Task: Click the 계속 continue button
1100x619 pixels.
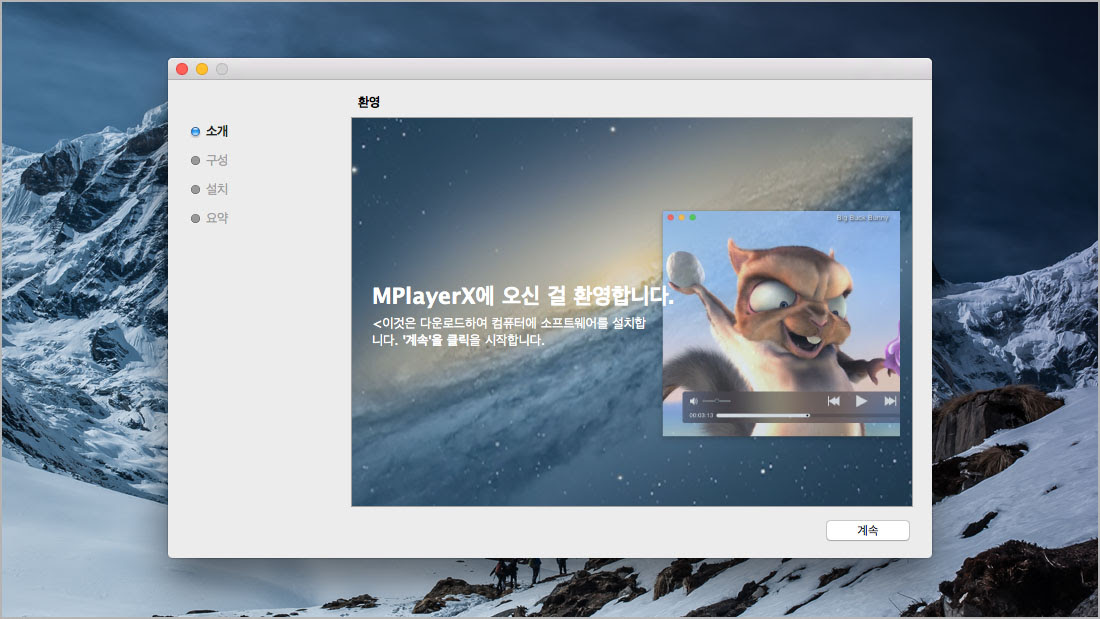Action: tap(867, 531)
